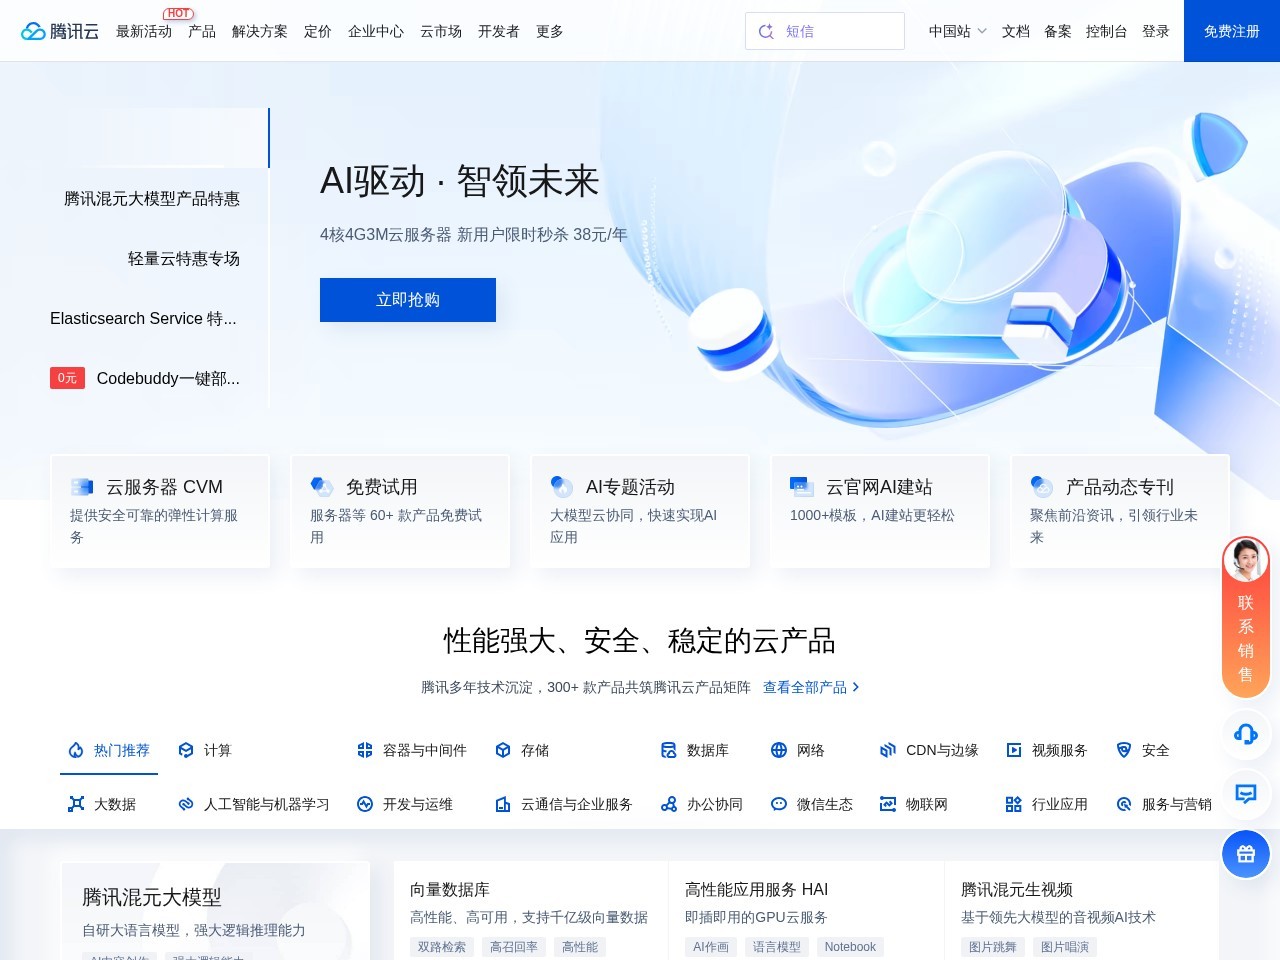
Task: Click the 免费注册 signup button
Action: [1230, 31]
